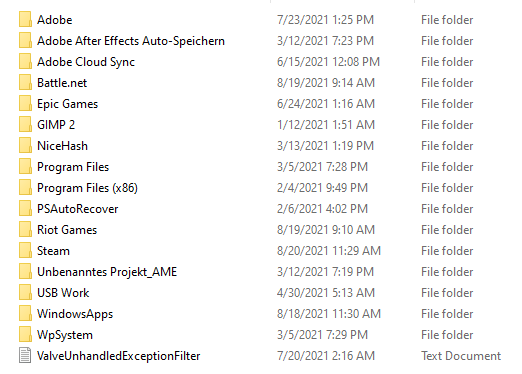Select Adobe After Effects Auto-Speichern folder name

(x=131, y=41)
